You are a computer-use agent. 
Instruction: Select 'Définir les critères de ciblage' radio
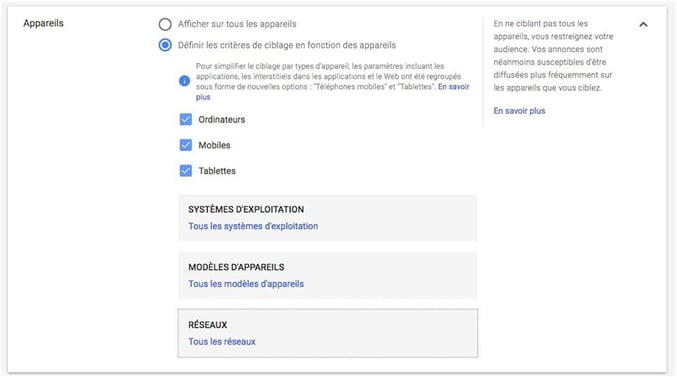coord(165,45)
